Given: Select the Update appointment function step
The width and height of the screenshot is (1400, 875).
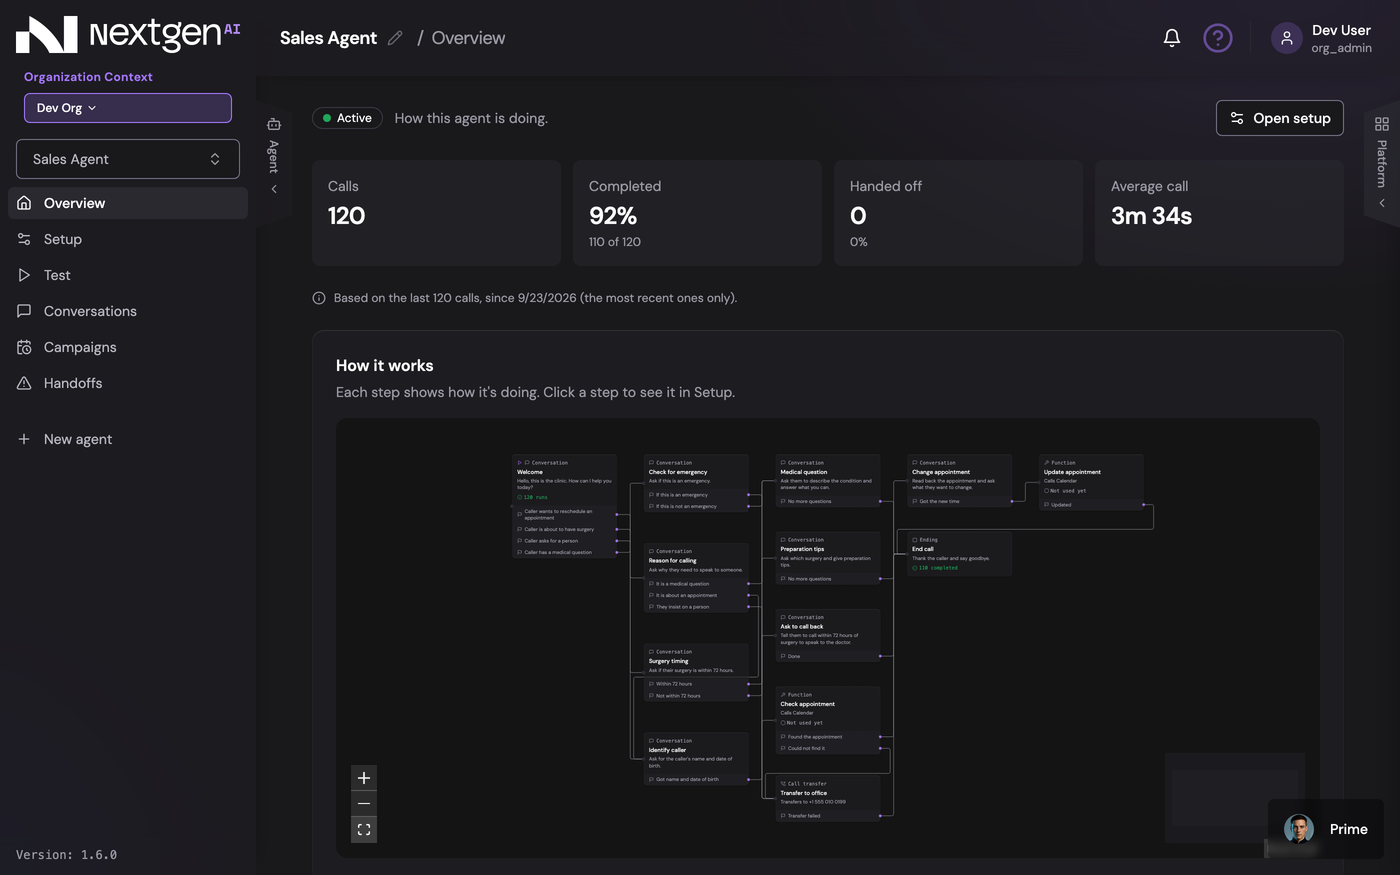Looking at the screenshot, I should coord(1091,483).
